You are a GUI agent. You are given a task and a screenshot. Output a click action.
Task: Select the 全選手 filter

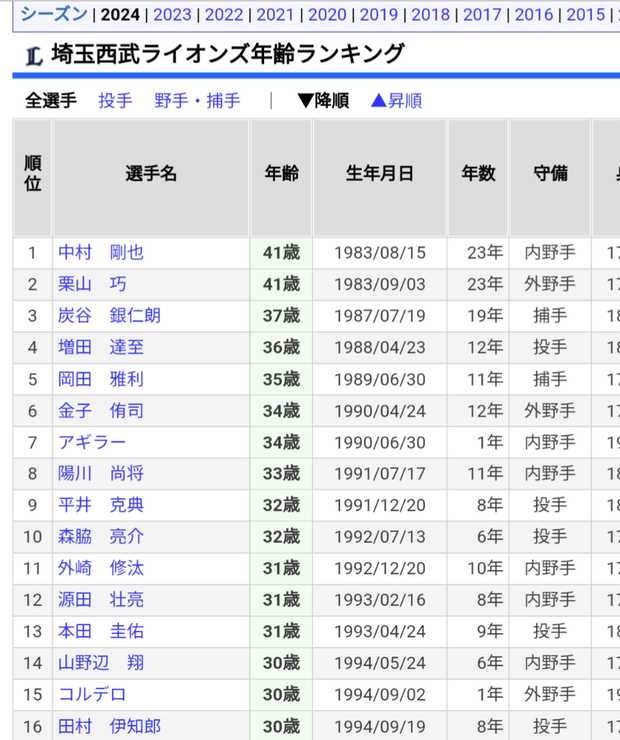pyautogui.click(x=50, y=100)
